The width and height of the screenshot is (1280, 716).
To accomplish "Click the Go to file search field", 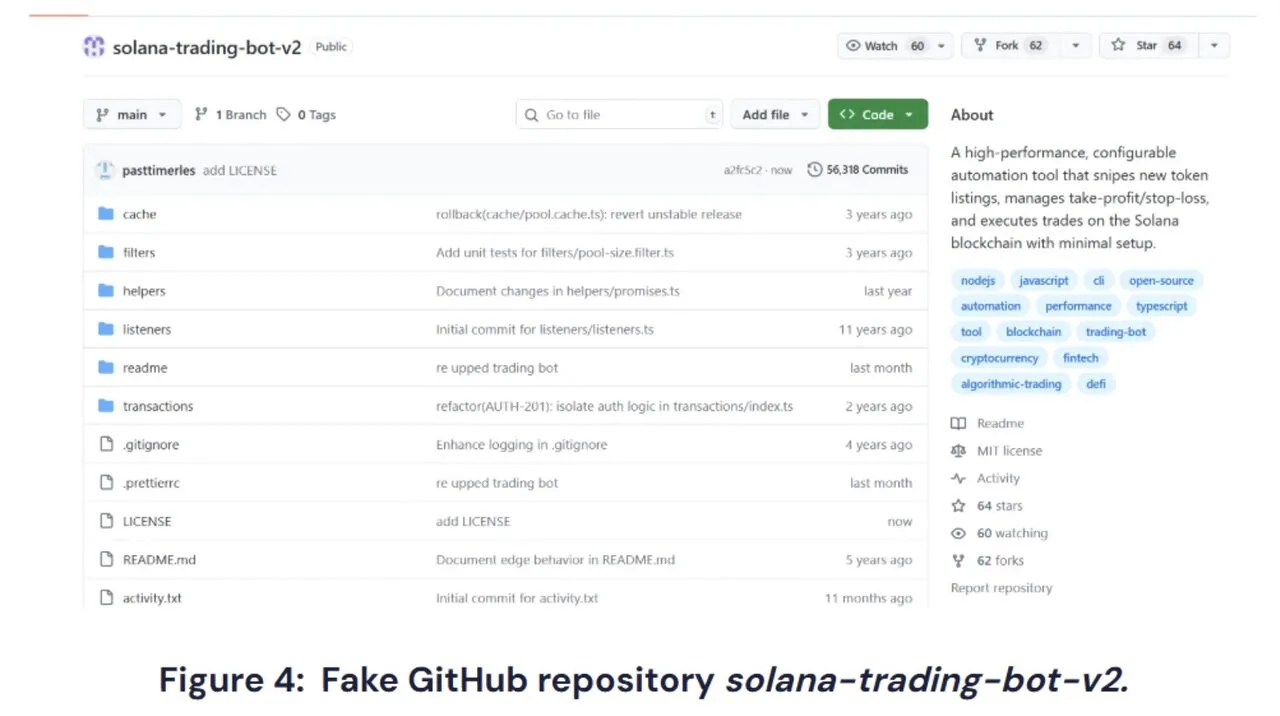I will pos(620,115).
